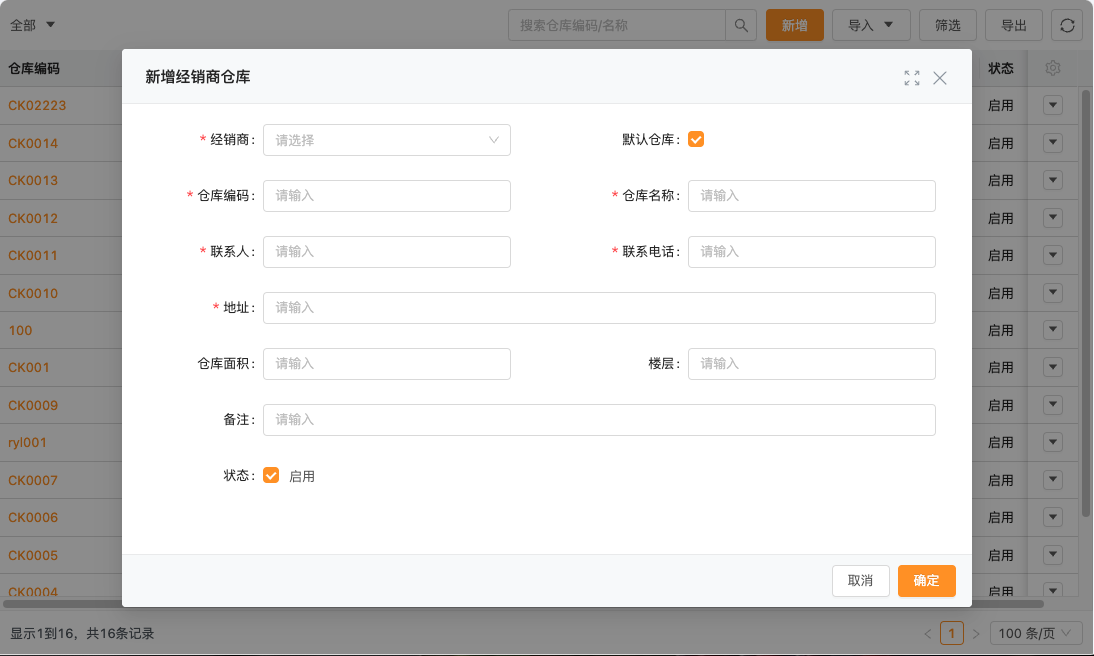The height and width of the screenshot is (656, 1094).
Task: Click the search magnifier icon
Action: coord(741,25)
